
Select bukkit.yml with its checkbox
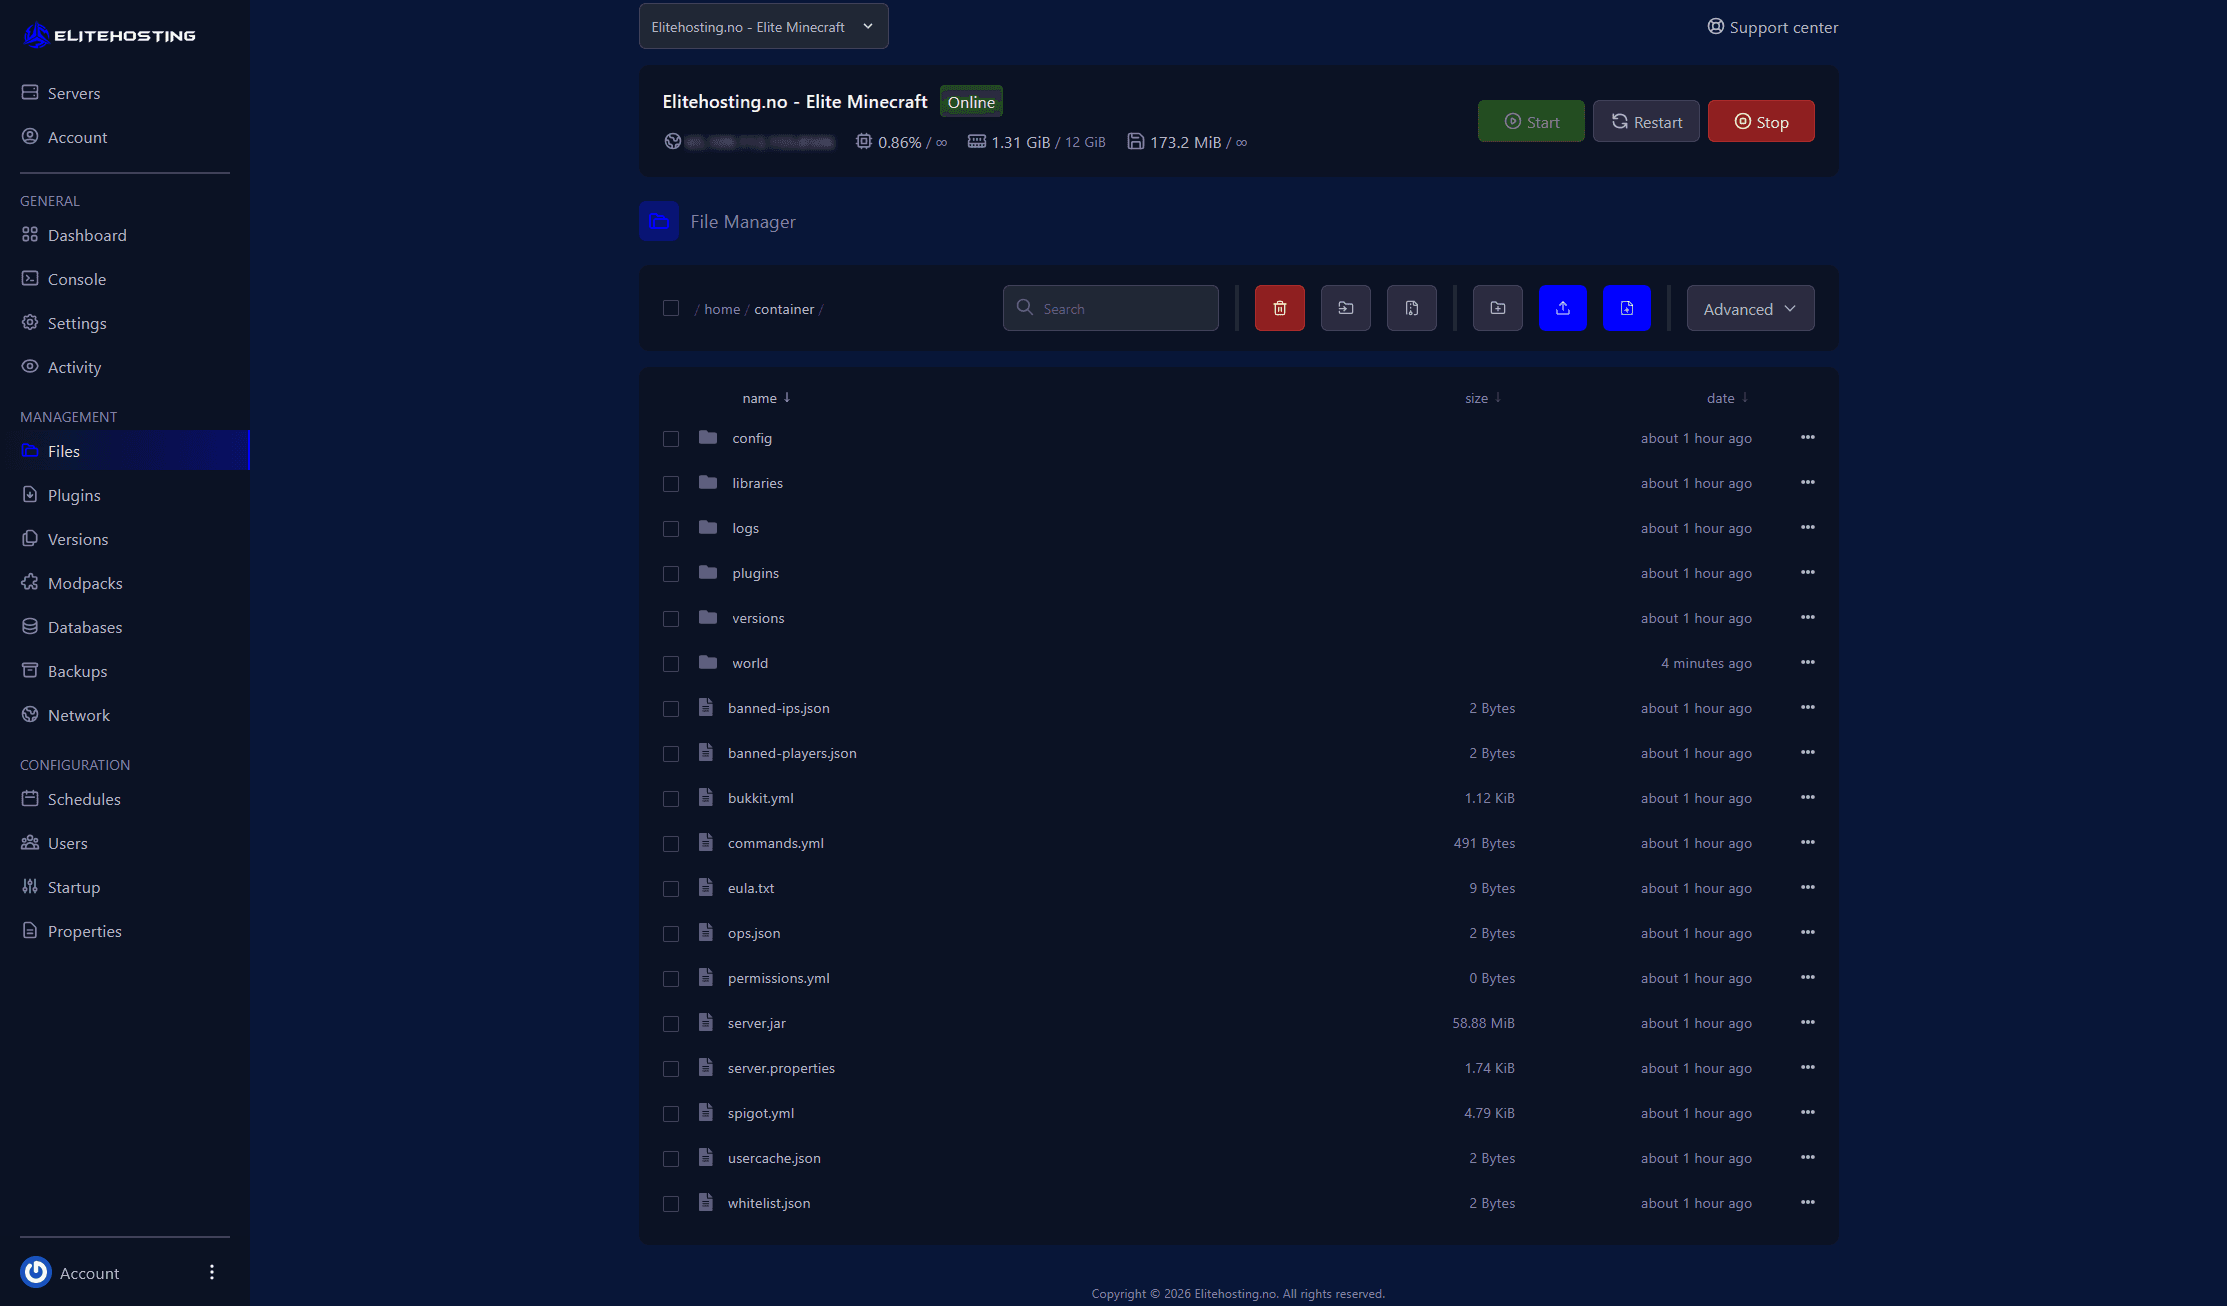[671, 798]
